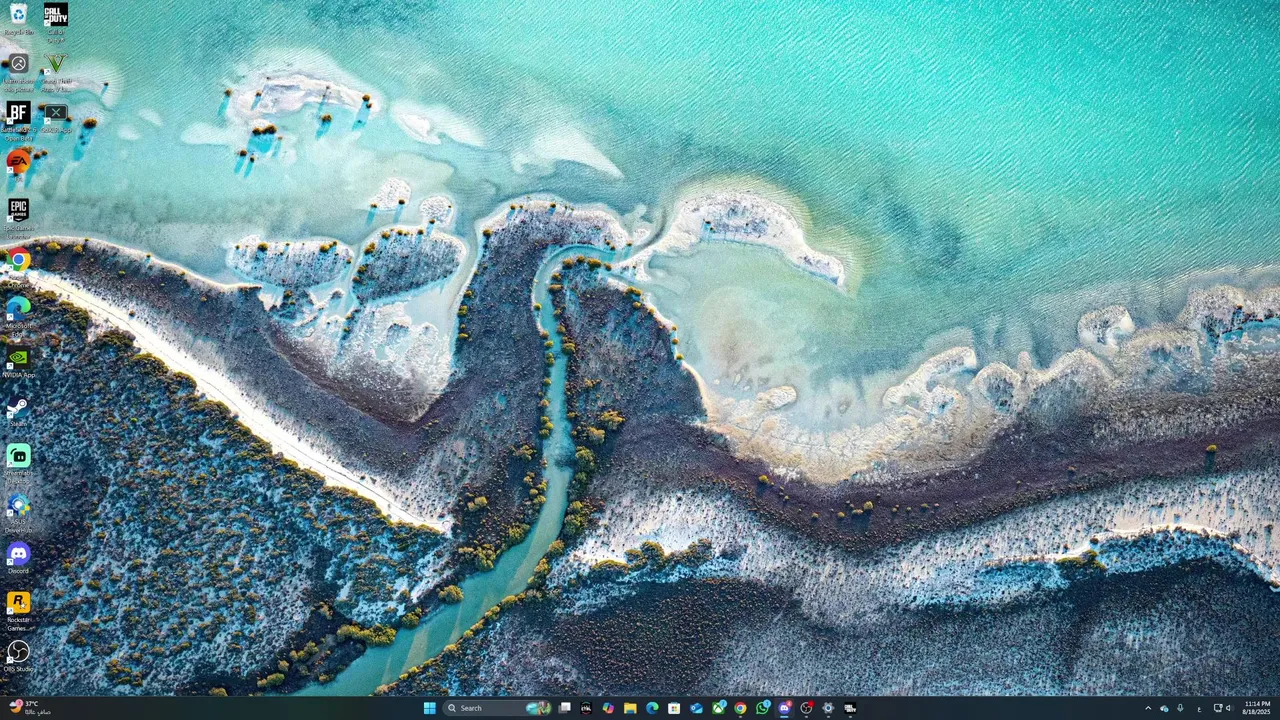Select the OBS Studio desktop shortcut
Viewport: 1280px width, 720px height.
click(x=18, y=656)
